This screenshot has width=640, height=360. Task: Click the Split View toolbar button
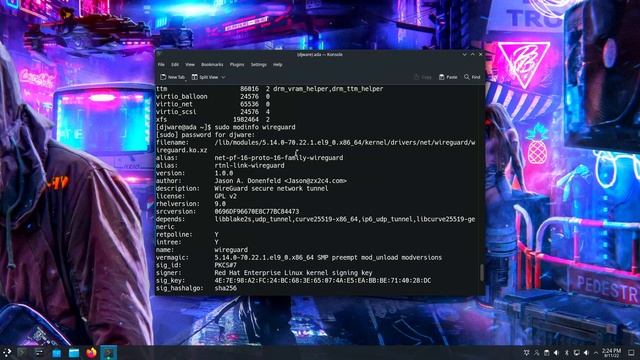point(205,77)
